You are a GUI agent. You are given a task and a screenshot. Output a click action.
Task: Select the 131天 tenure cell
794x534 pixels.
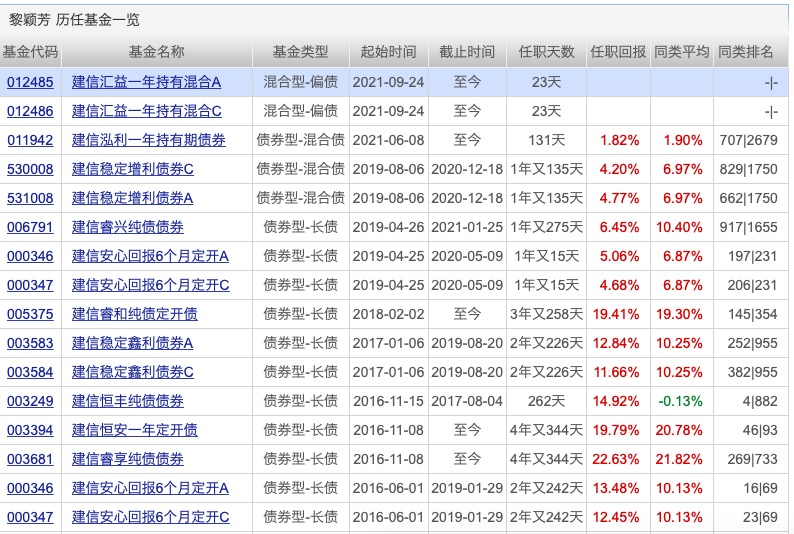coord(546,140)
